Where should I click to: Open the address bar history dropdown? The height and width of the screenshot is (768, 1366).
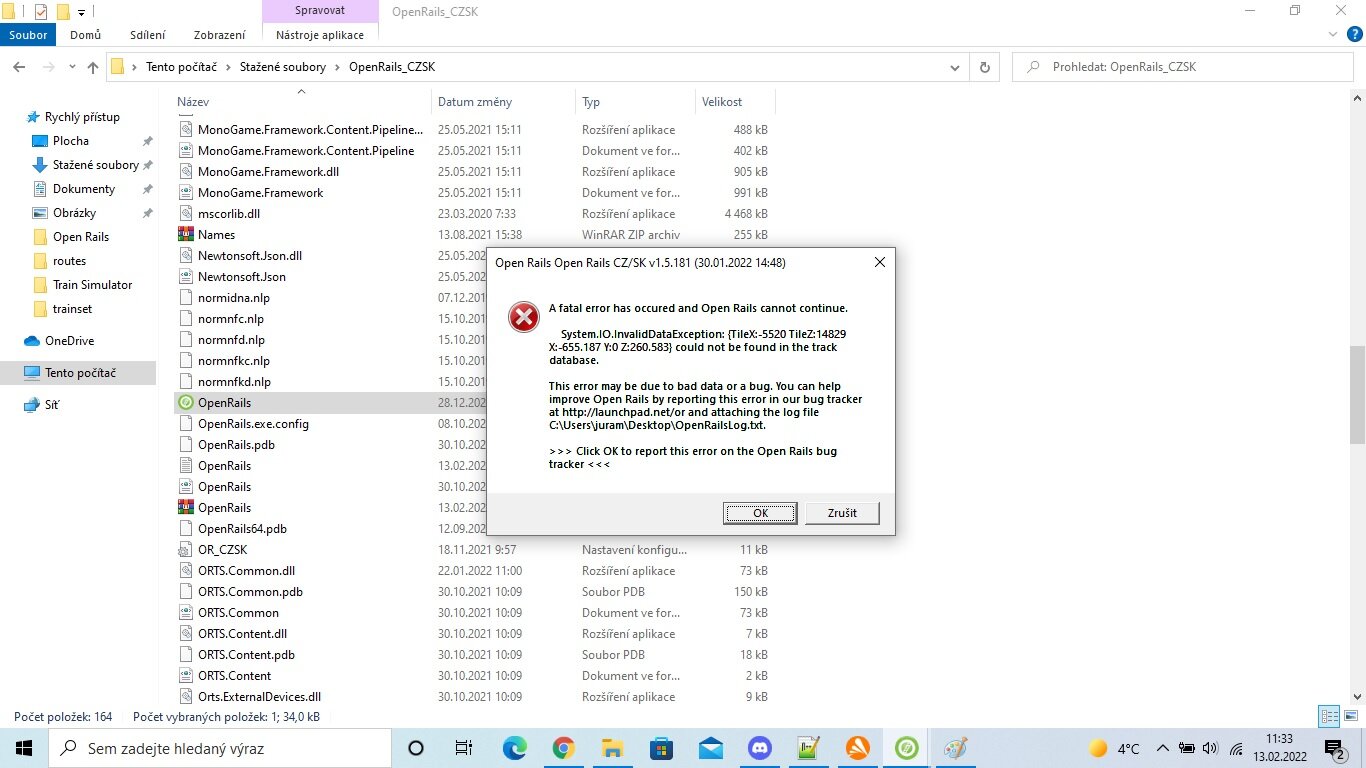coord(955,67)
